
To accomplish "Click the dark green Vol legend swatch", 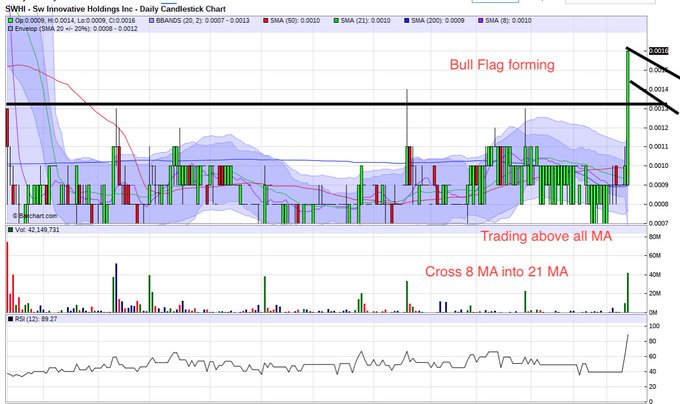I will coord(10,230).
